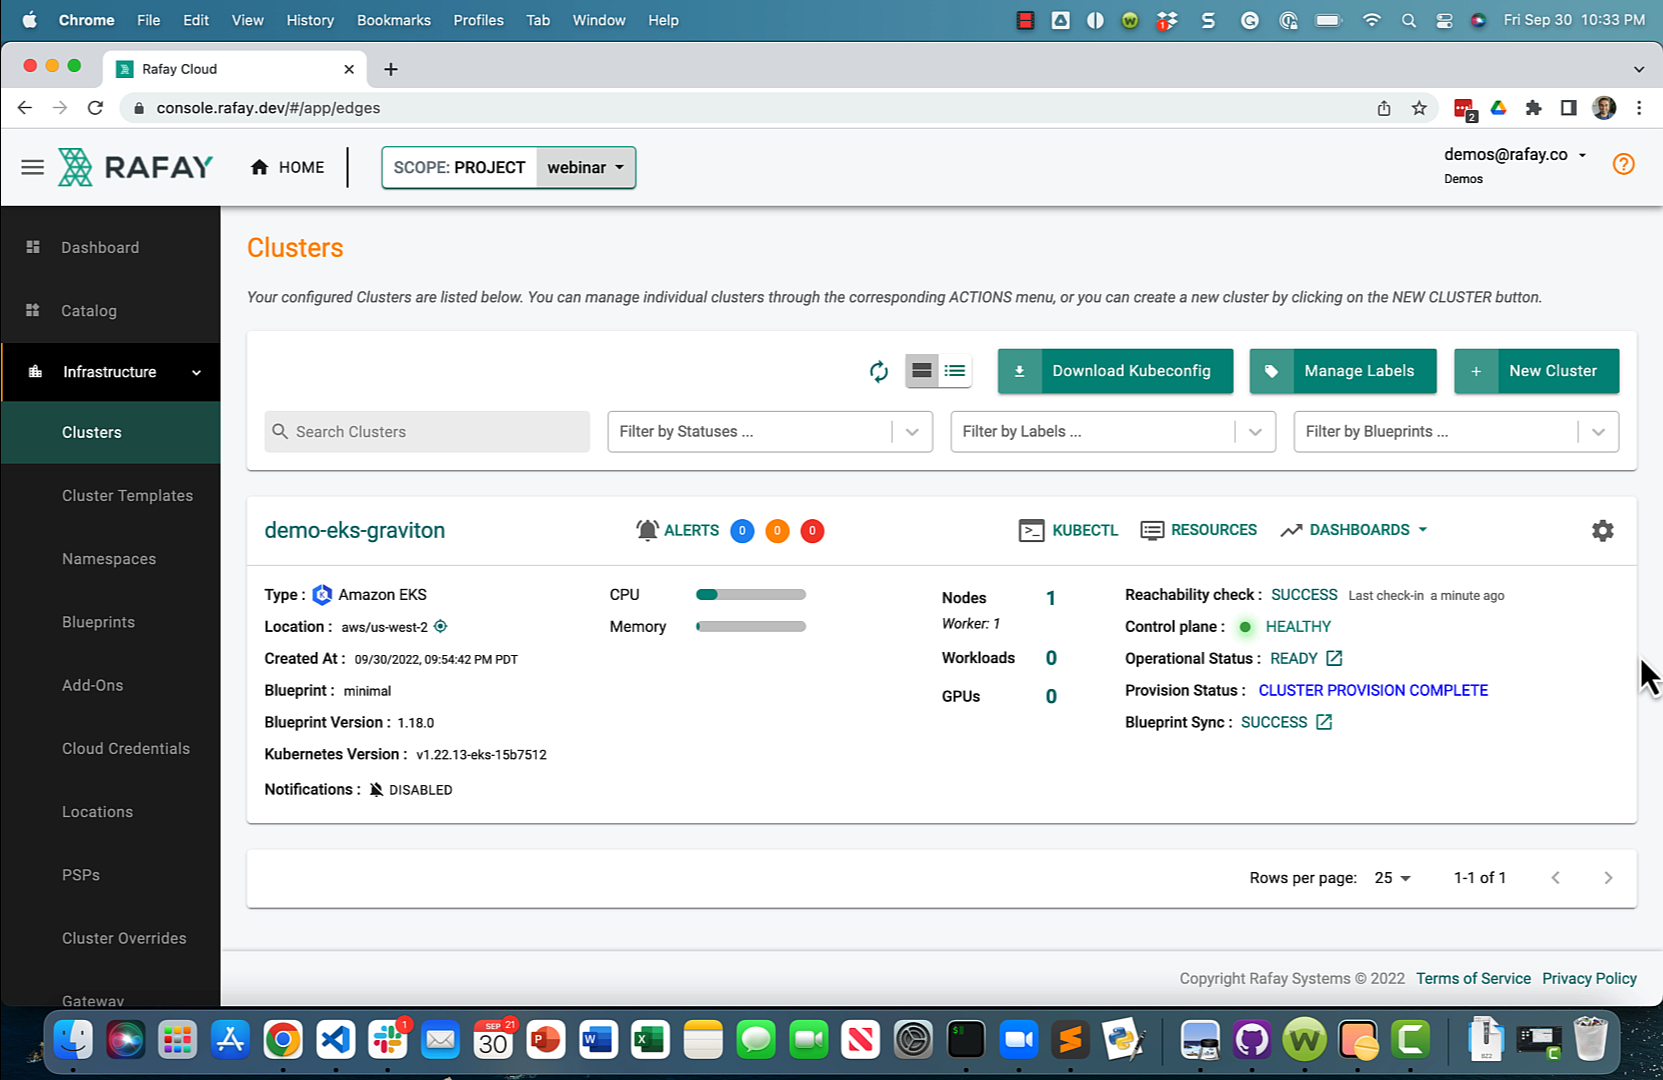
Task: Refresh the clusters list
Action: pos(878,371)
